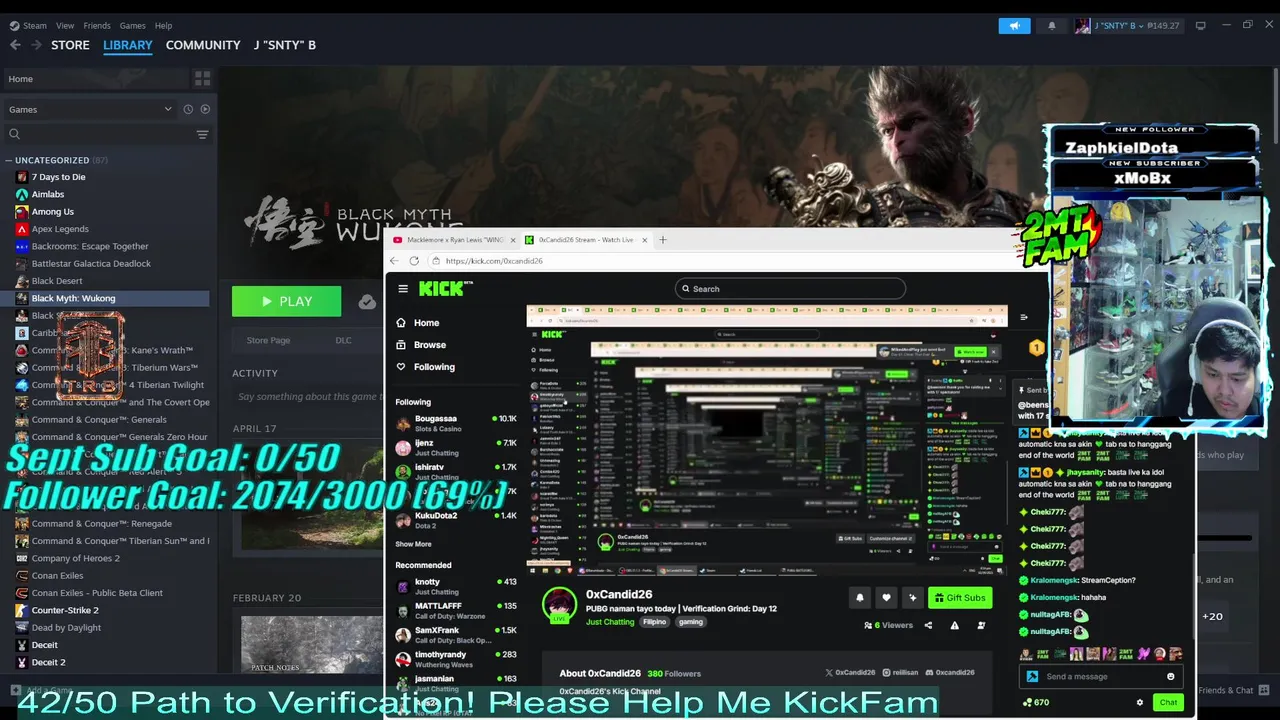The width and height of the screenshot is (1280, 720).
Task: Select Black Desert in the library list
Action: coord(57,281)
